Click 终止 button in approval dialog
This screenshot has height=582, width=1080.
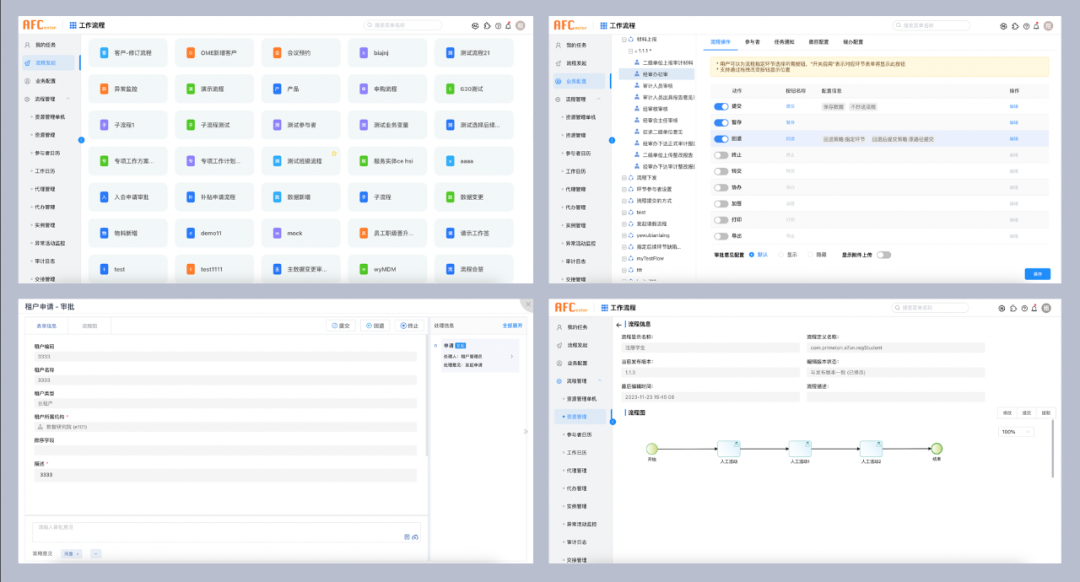point(409,326)
